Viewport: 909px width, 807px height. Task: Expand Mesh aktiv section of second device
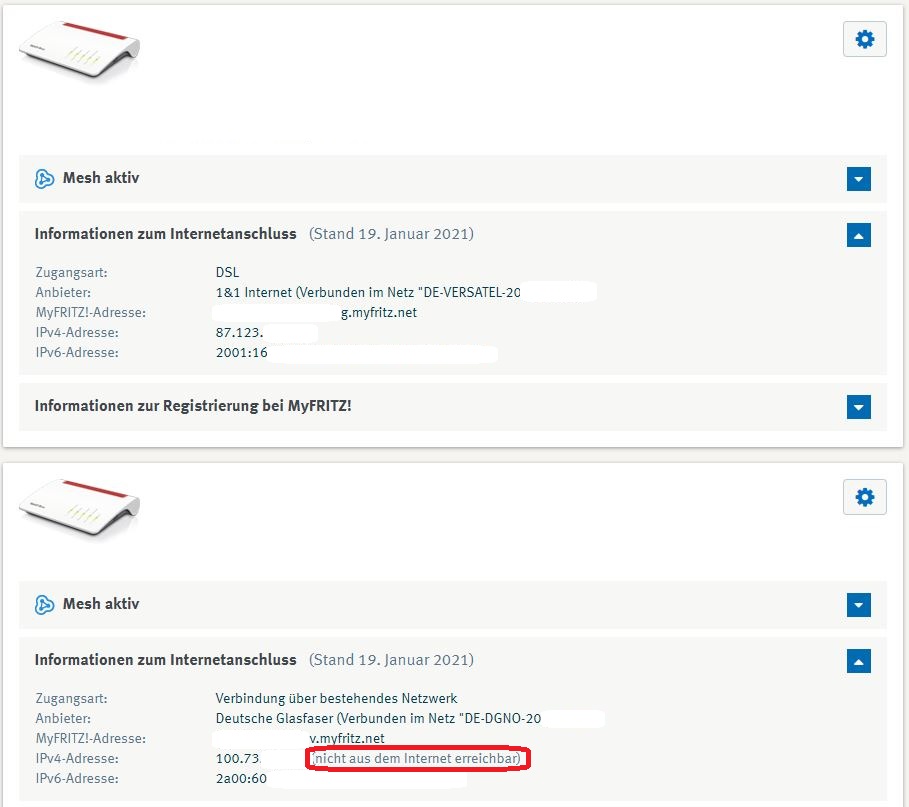point(859,605)
